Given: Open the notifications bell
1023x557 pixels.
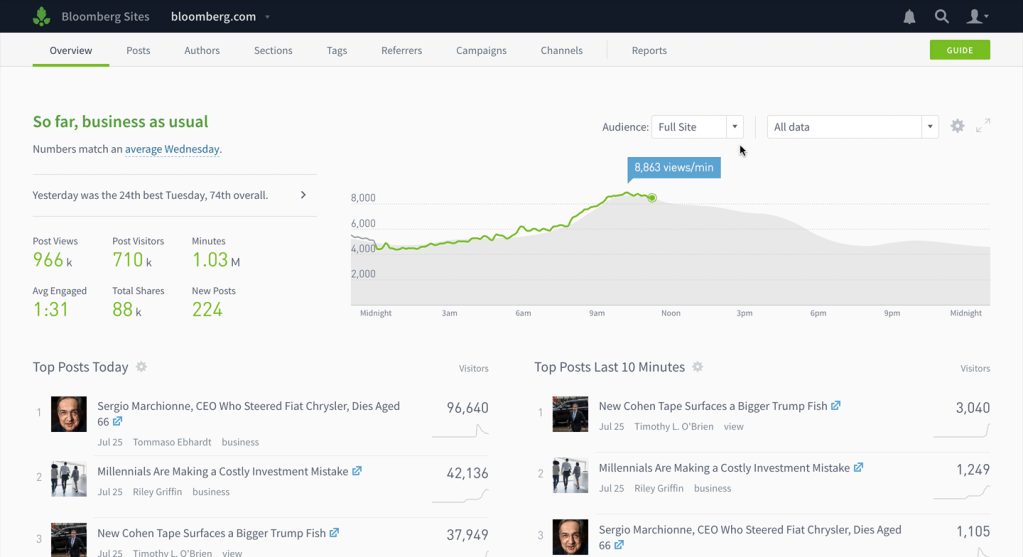Looking at the screenshot, I should [x=909, y=17].
